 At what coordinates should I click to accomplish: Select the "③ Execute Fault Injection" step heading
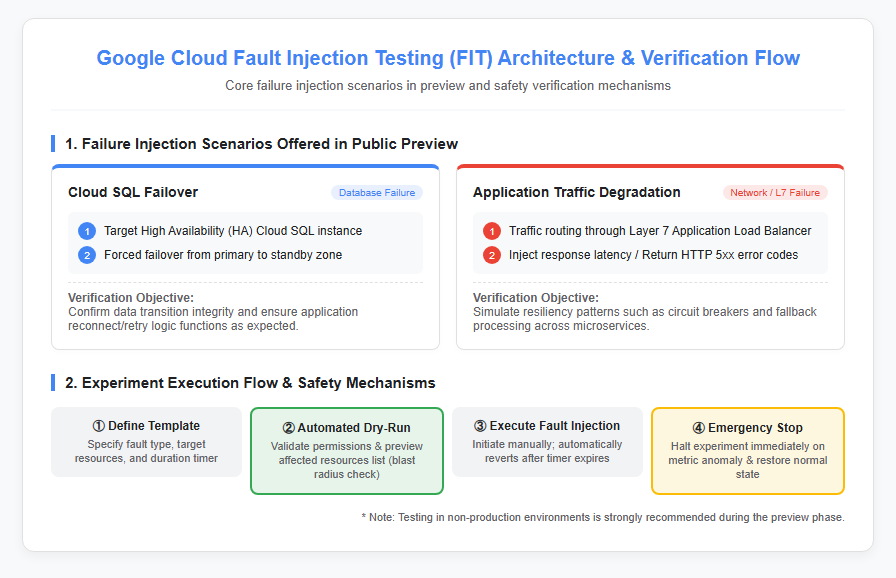click(x=547, y=426)
